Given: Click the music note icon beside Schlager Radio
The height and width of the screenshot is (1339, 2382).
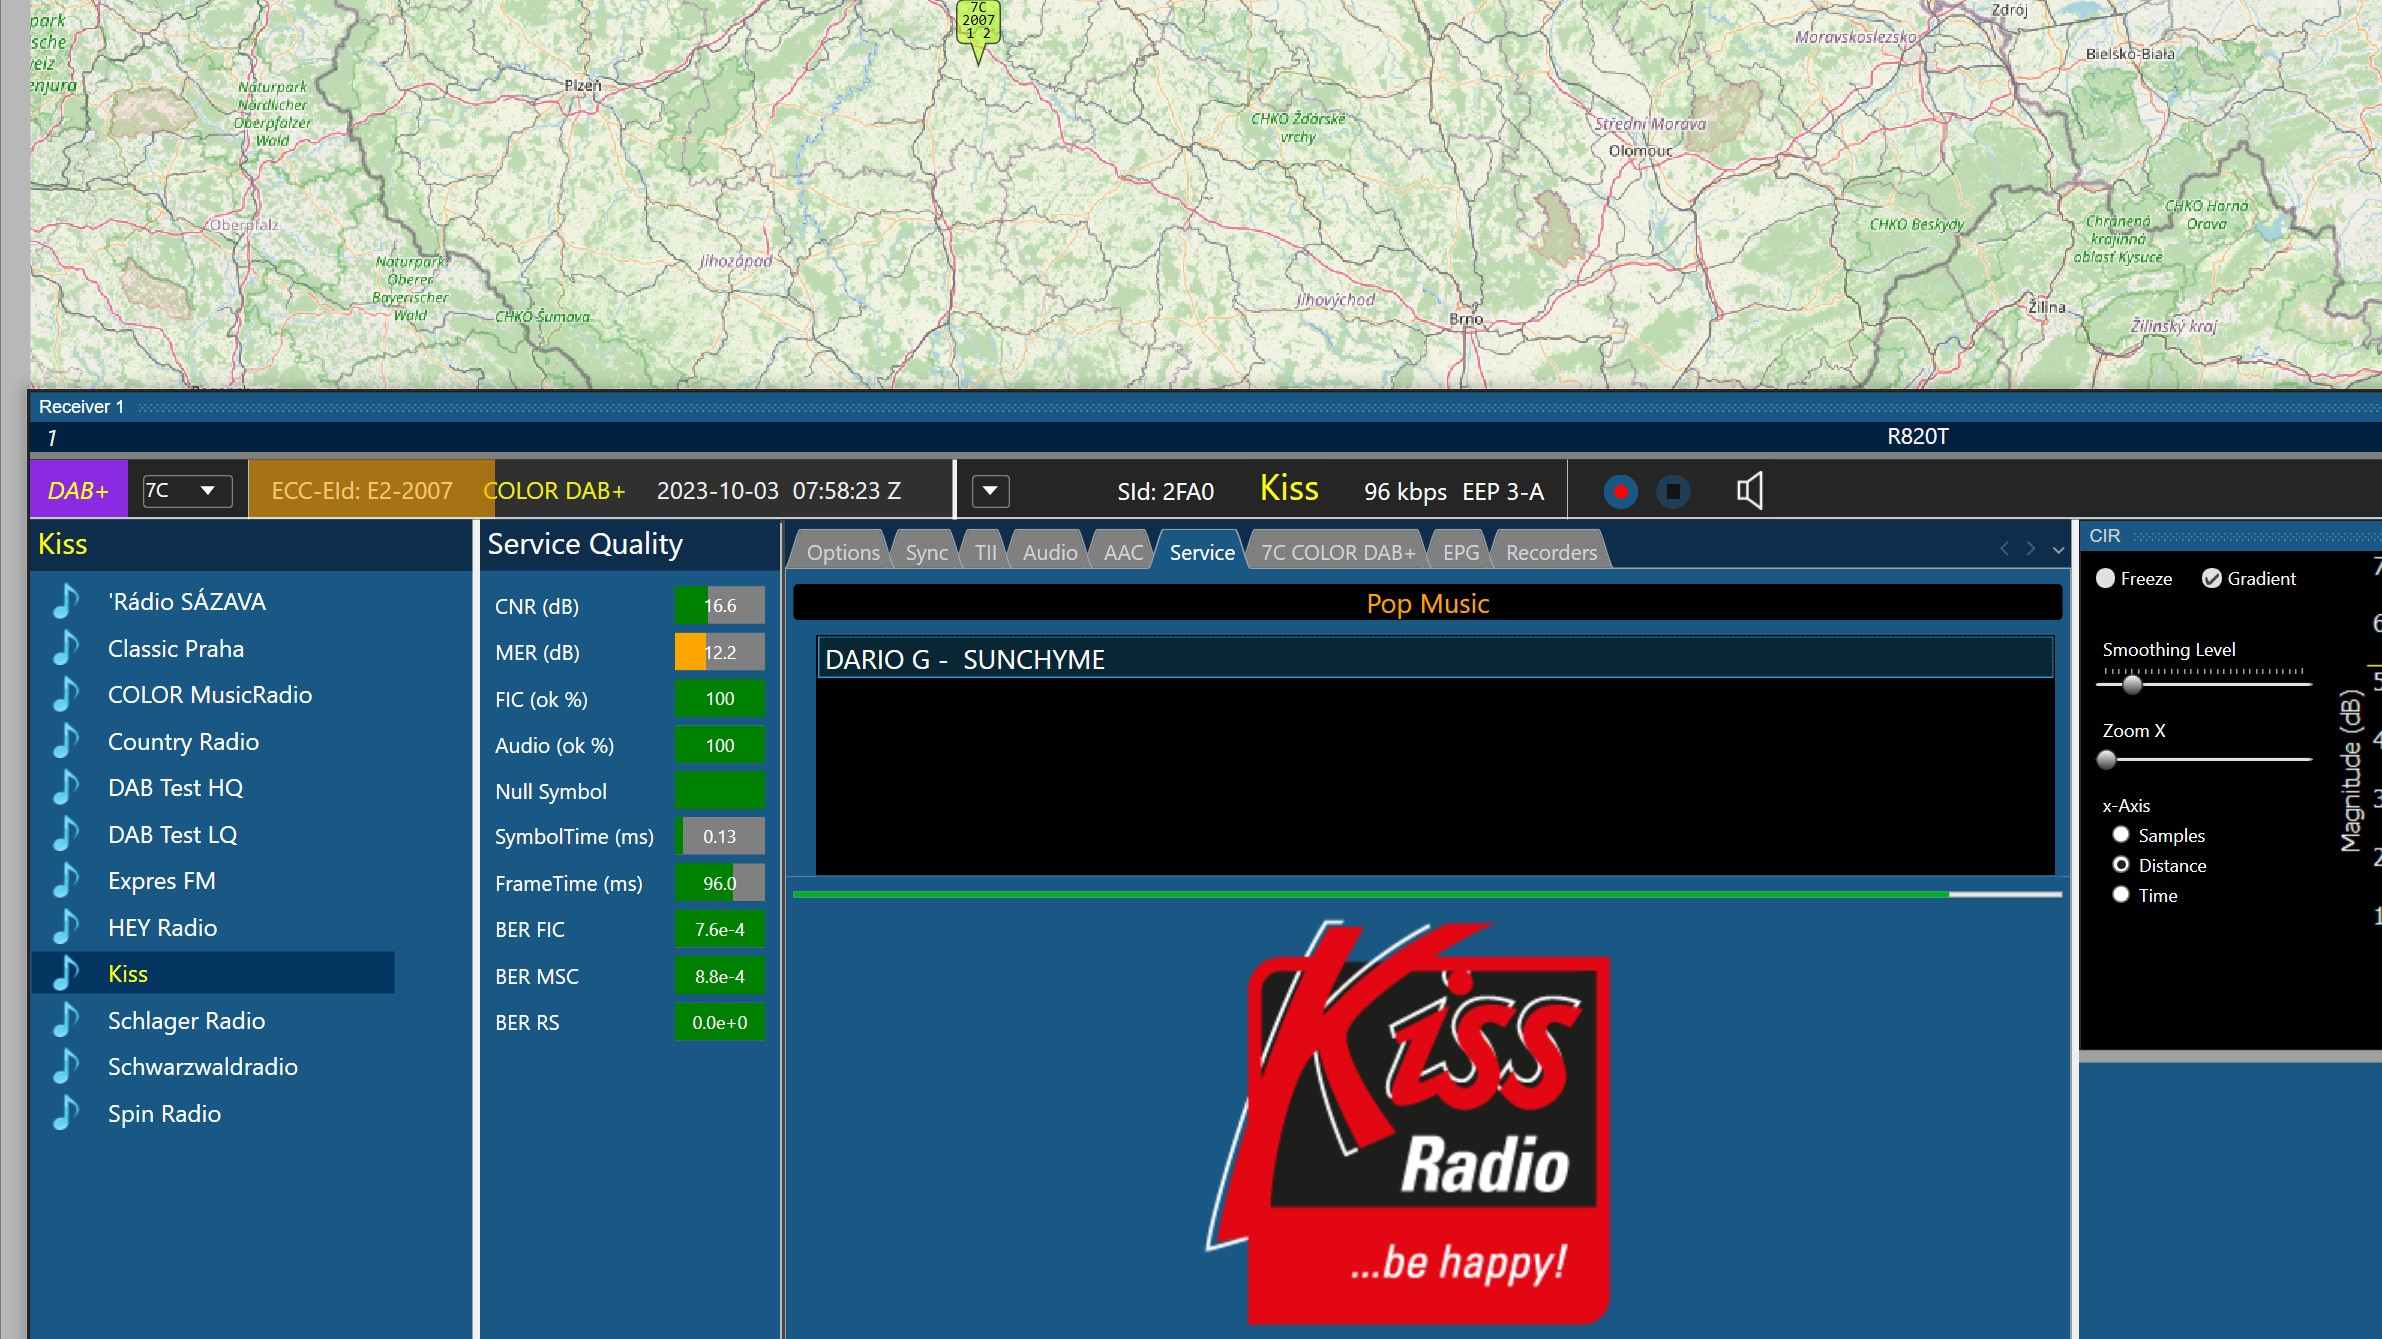Looking at the screenshot, I should (66, 1020).
